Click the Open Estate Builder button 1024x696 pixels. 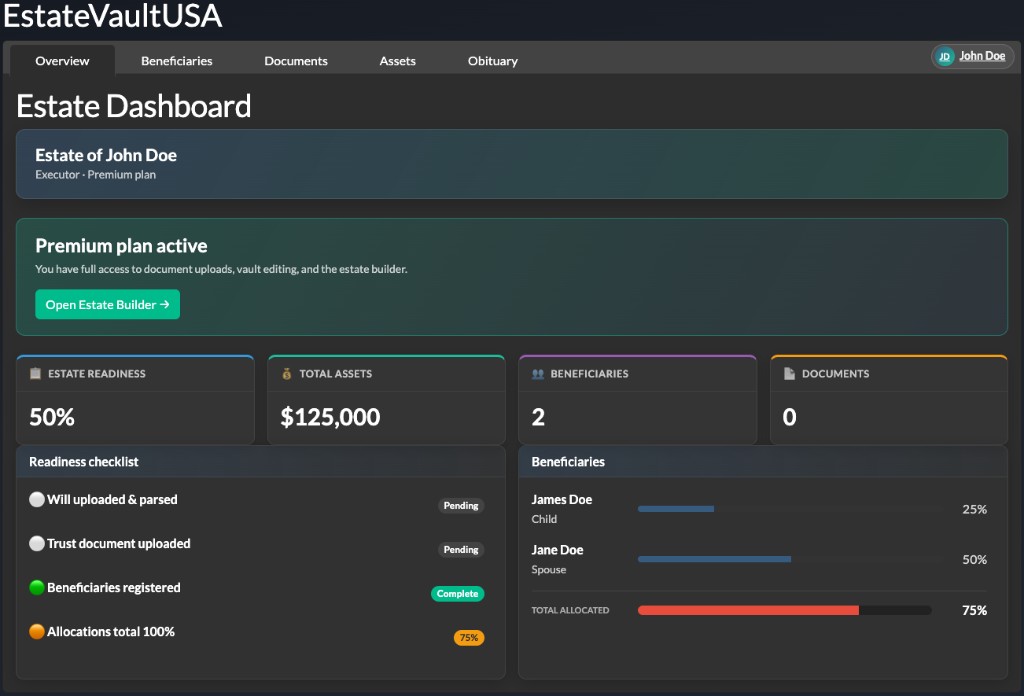point(108,304)
